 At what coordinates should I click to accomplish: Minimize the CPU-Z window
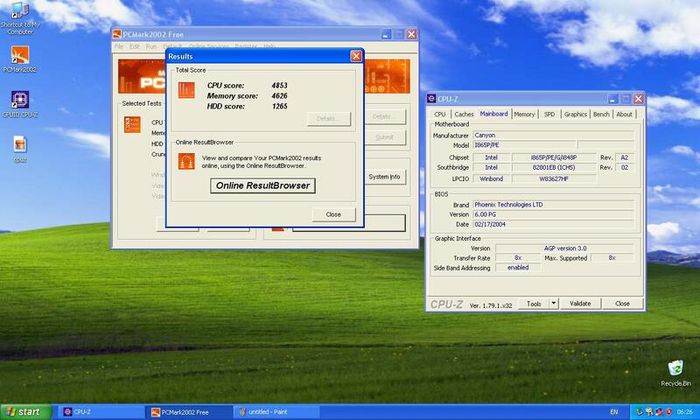(x=612, y=99)
